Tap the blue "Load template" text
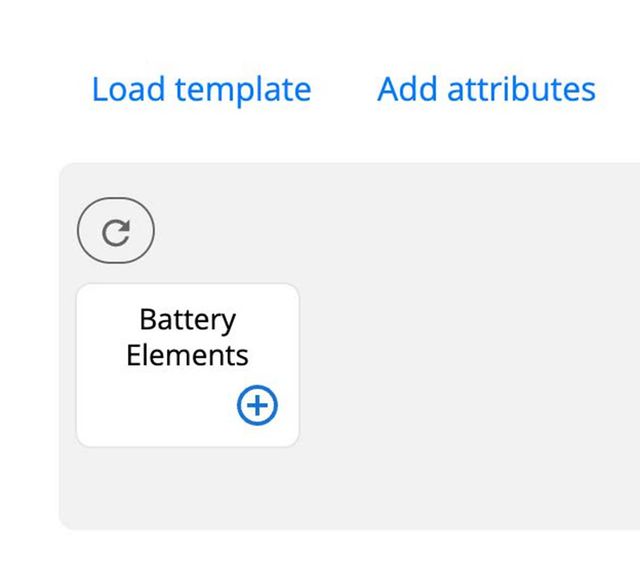The image size is (640, 585). 201,89
